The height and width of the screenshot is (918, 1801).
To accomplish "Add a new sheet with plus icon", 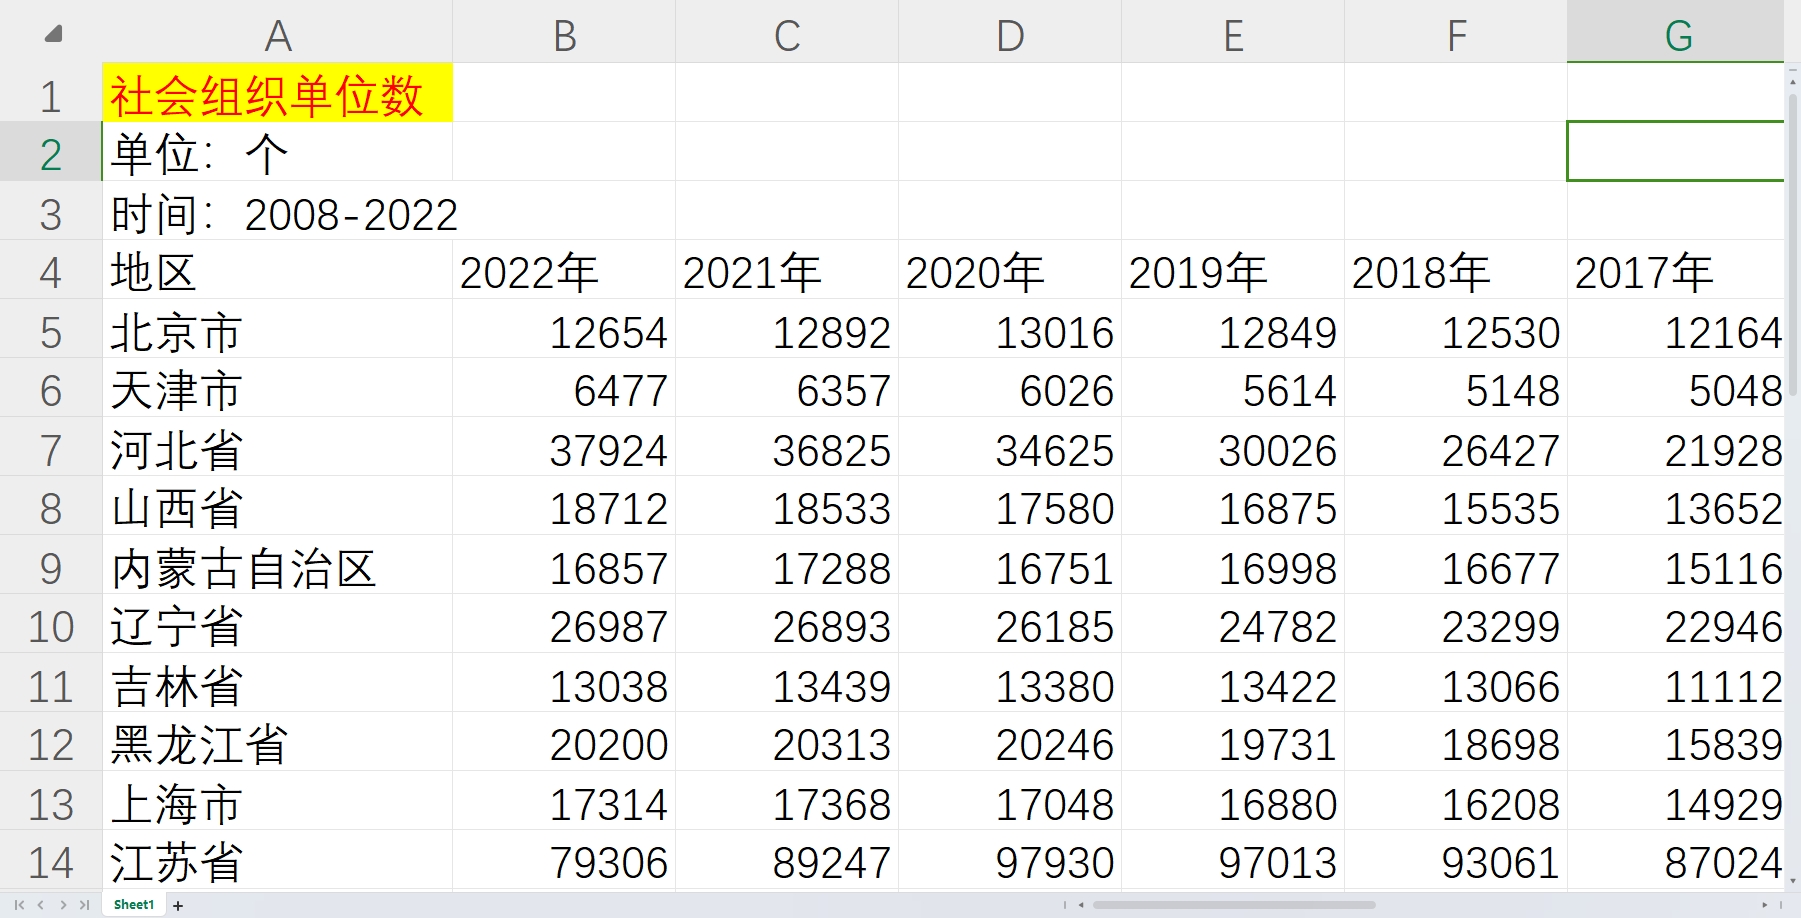I will pyautogui.click(x=178, y=906).
